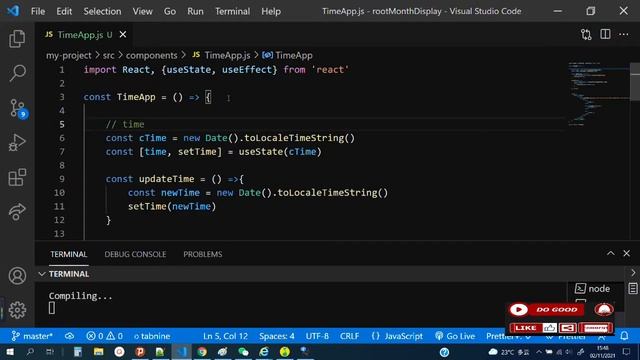Change indentation via Spaces: 4
This screenshot has width=640, height=360.
[276, 336]
